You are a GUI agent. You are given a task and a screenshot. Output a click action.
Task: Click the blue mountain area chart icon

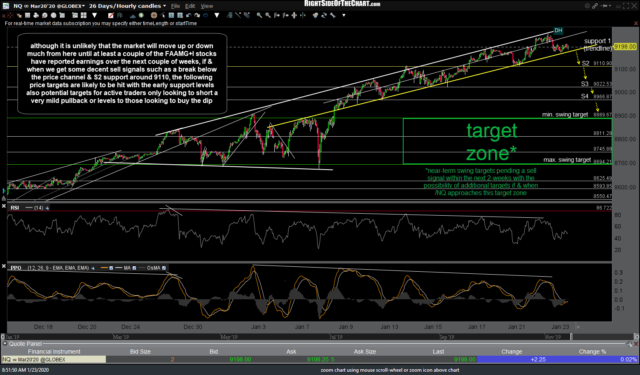[x=133, y=16]
